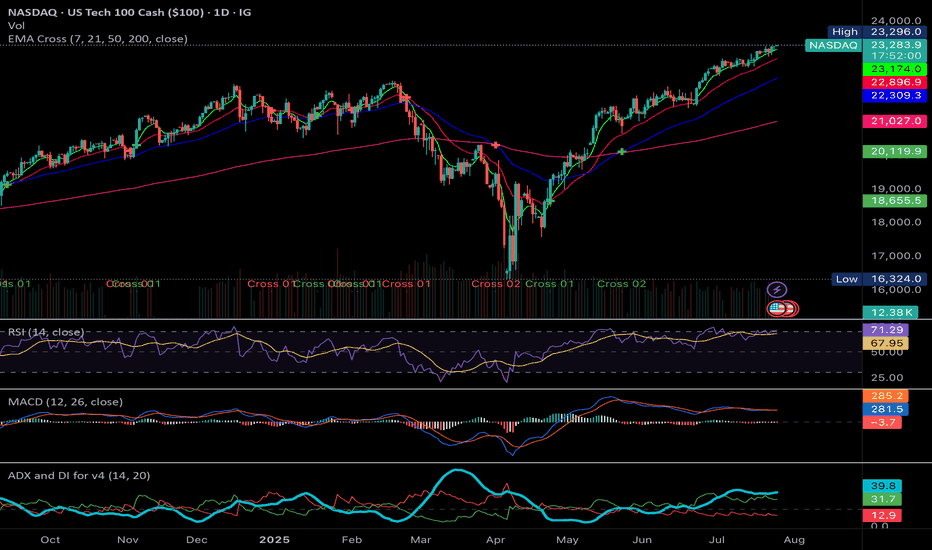Click the red plus cross marker on the 200 EMA
Screen dimensions: 932x550
tap(496, 145)
